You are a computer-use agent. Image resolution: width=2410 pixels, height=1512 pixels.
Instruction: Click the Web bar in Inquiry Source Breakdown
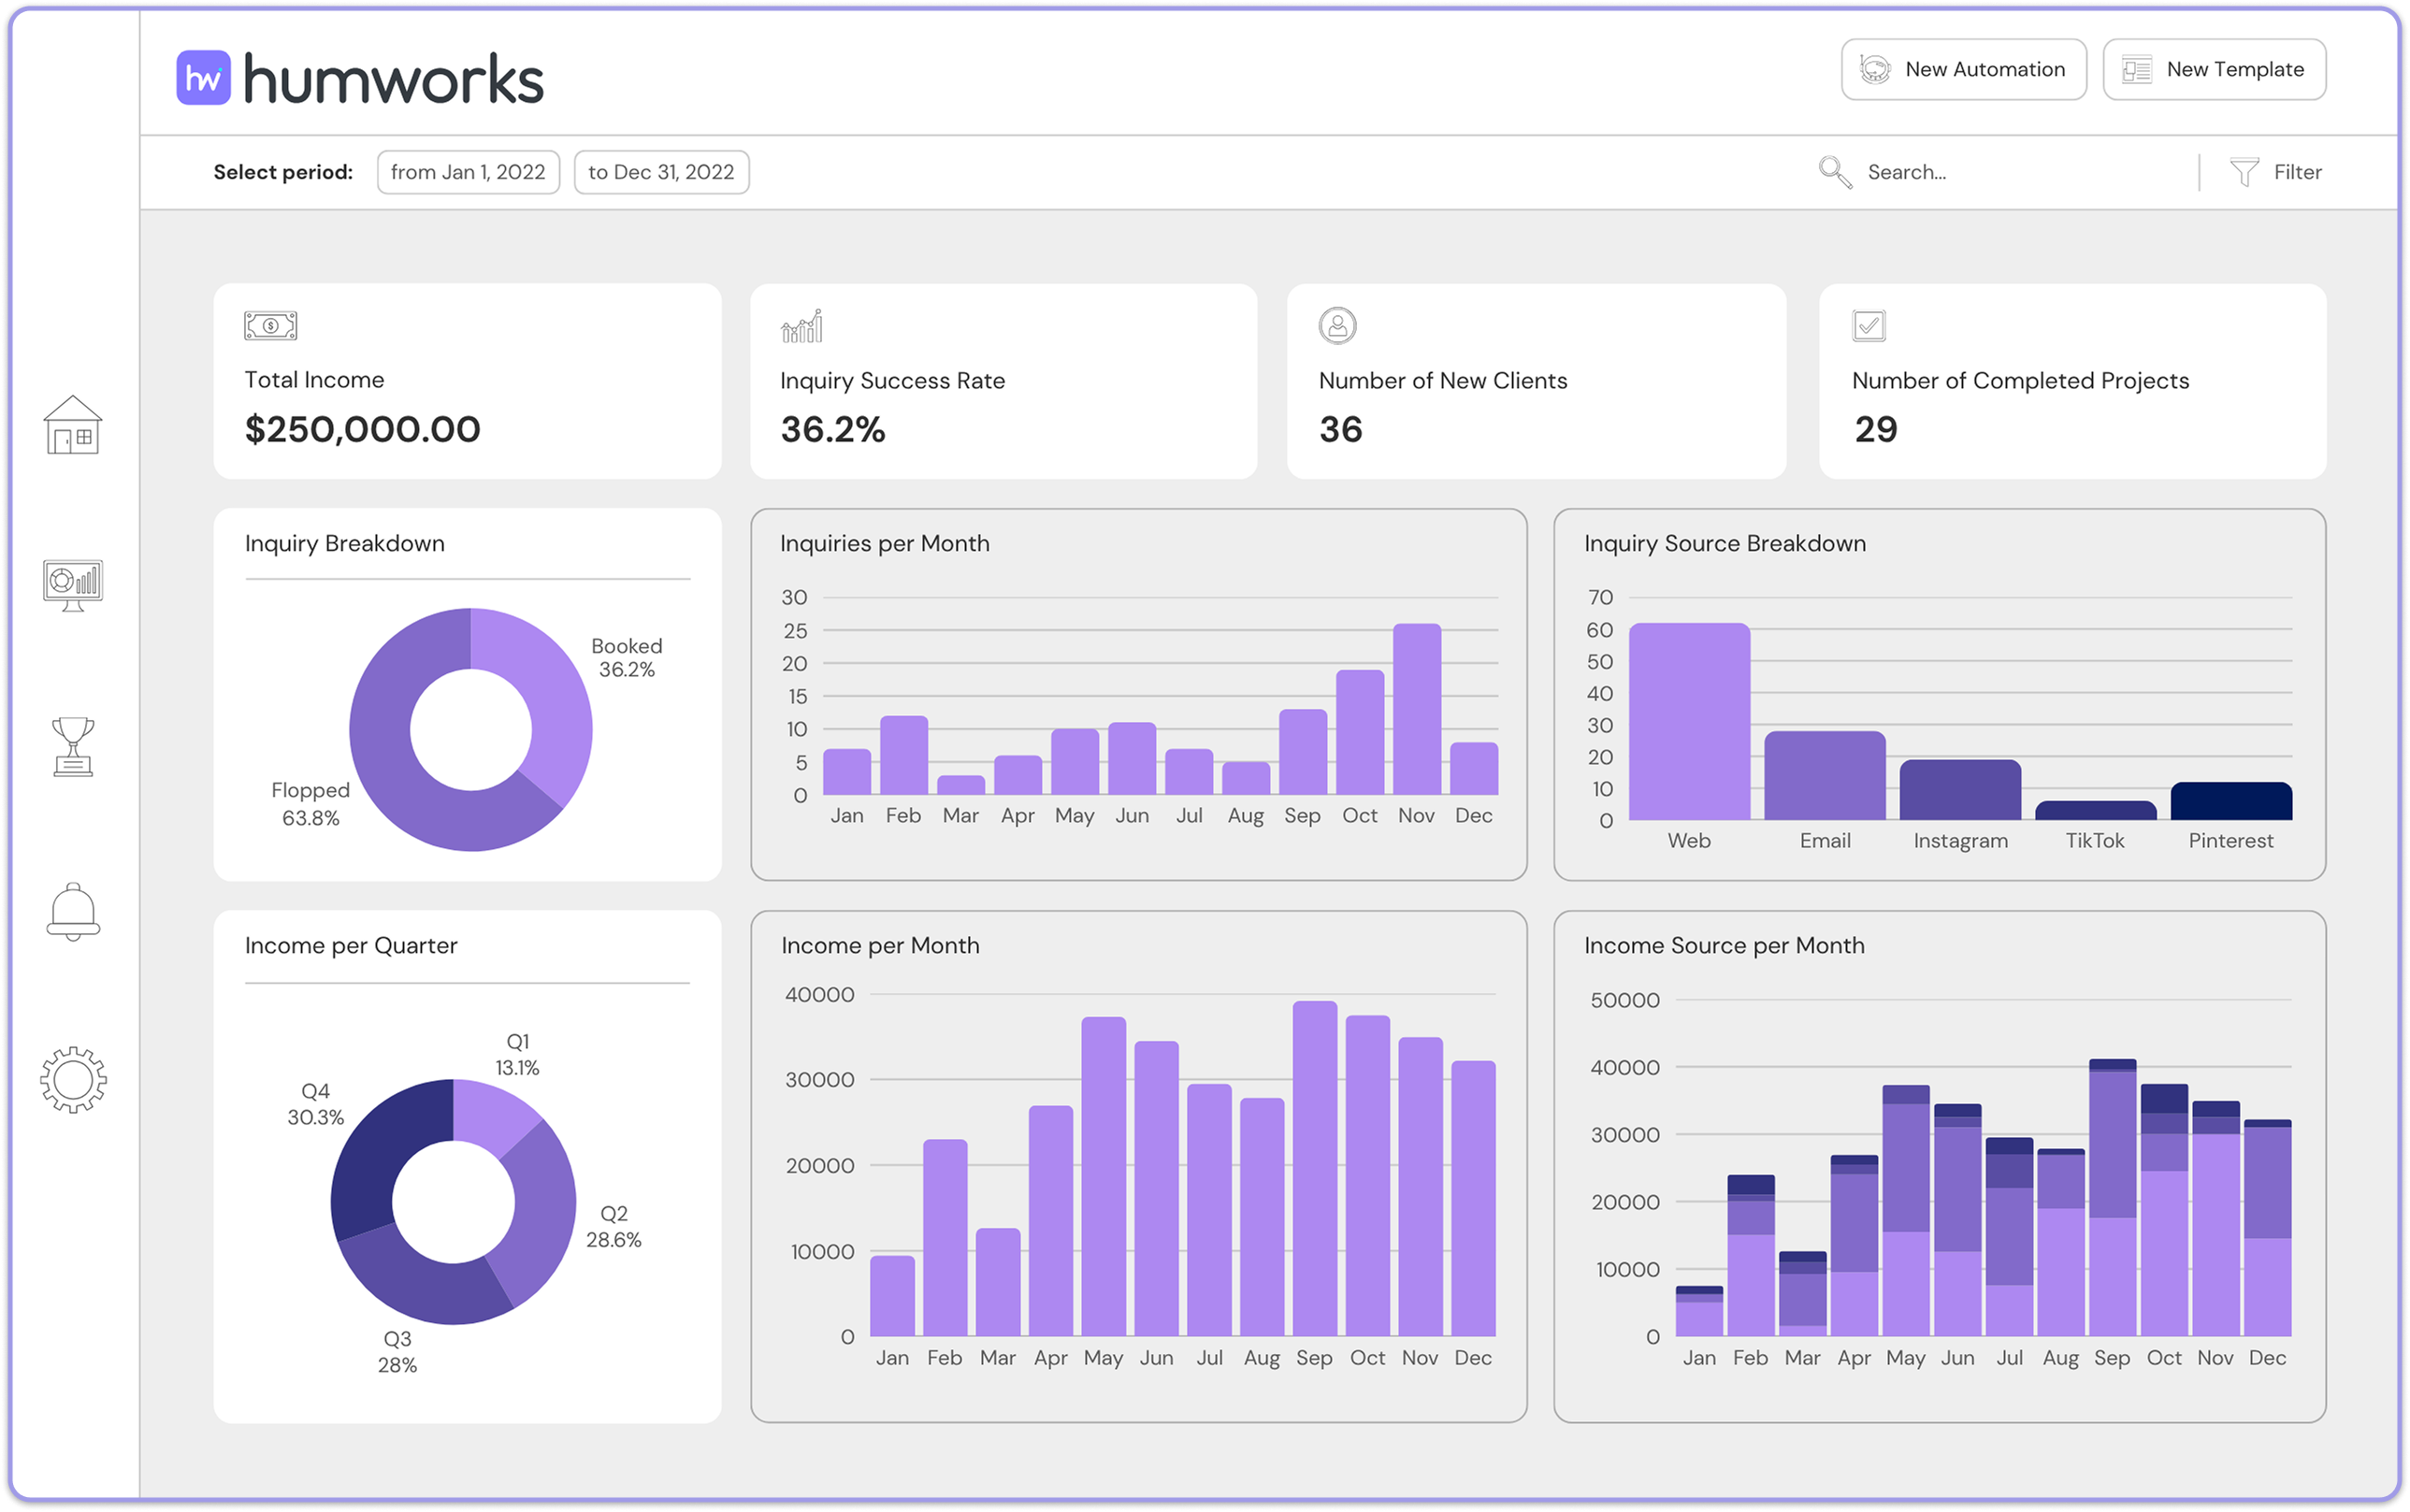coord(1689,722)
